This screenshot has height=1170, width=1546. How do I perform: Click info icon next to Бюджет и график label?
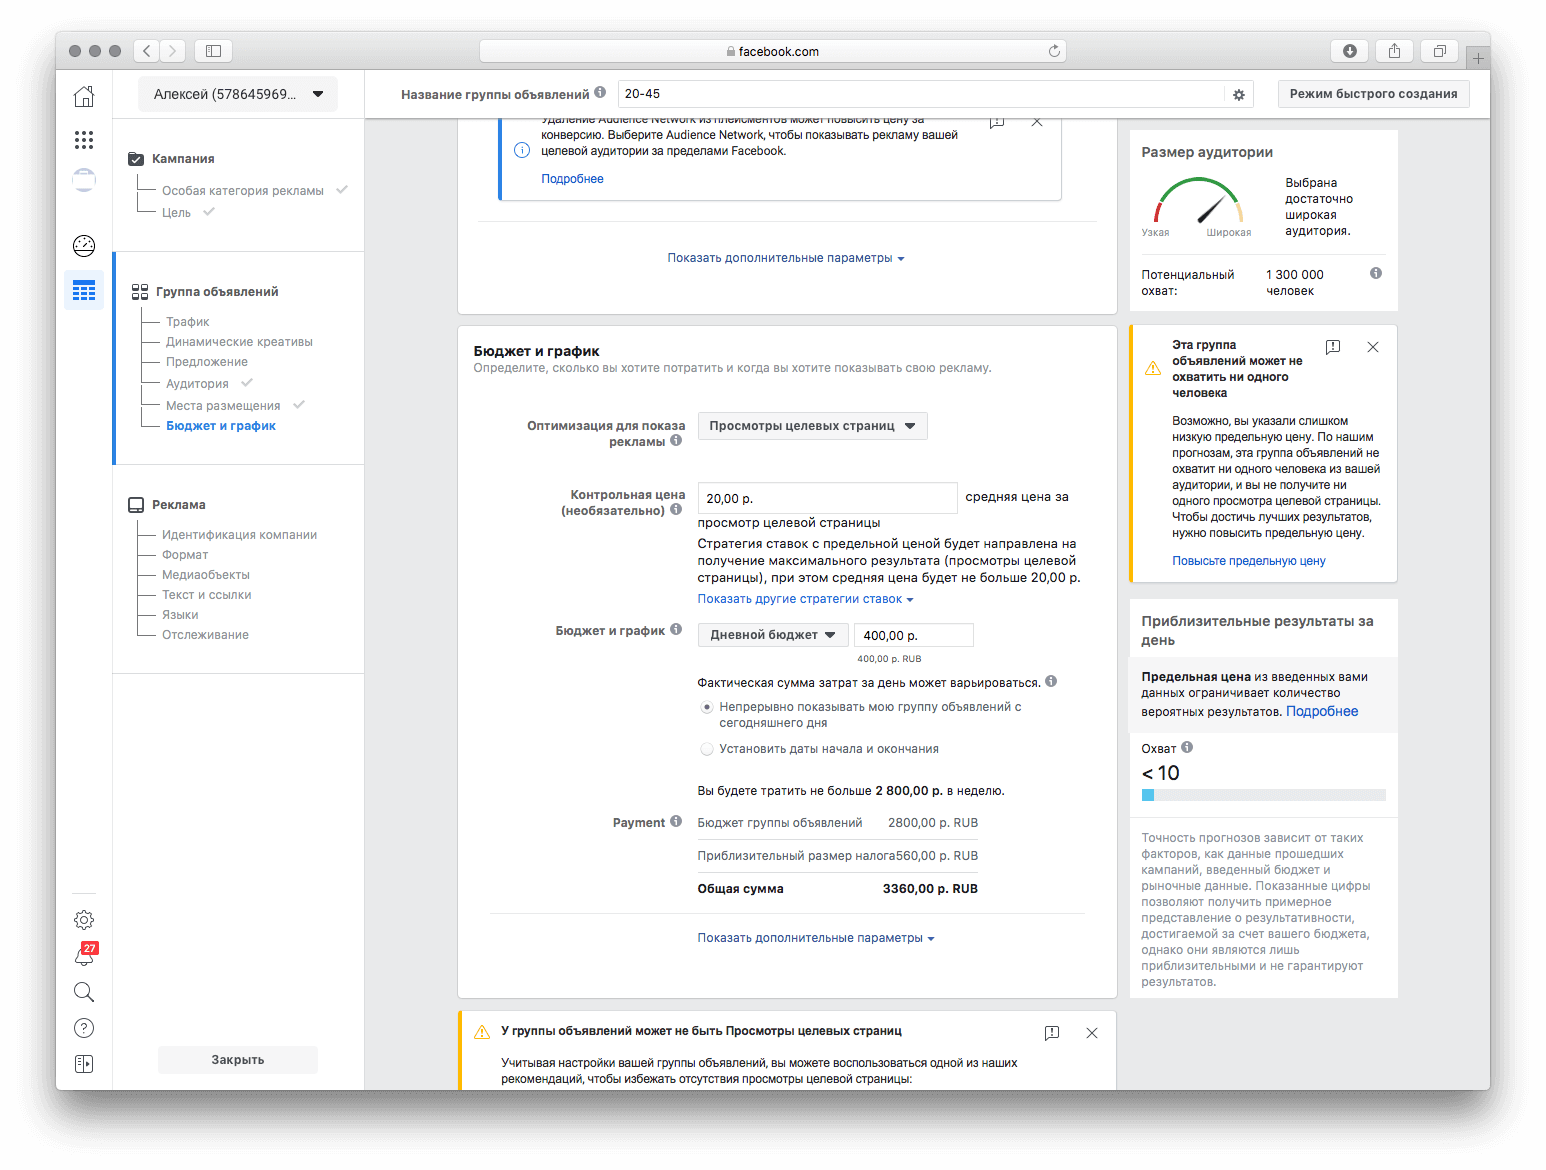tap(676, 629)
